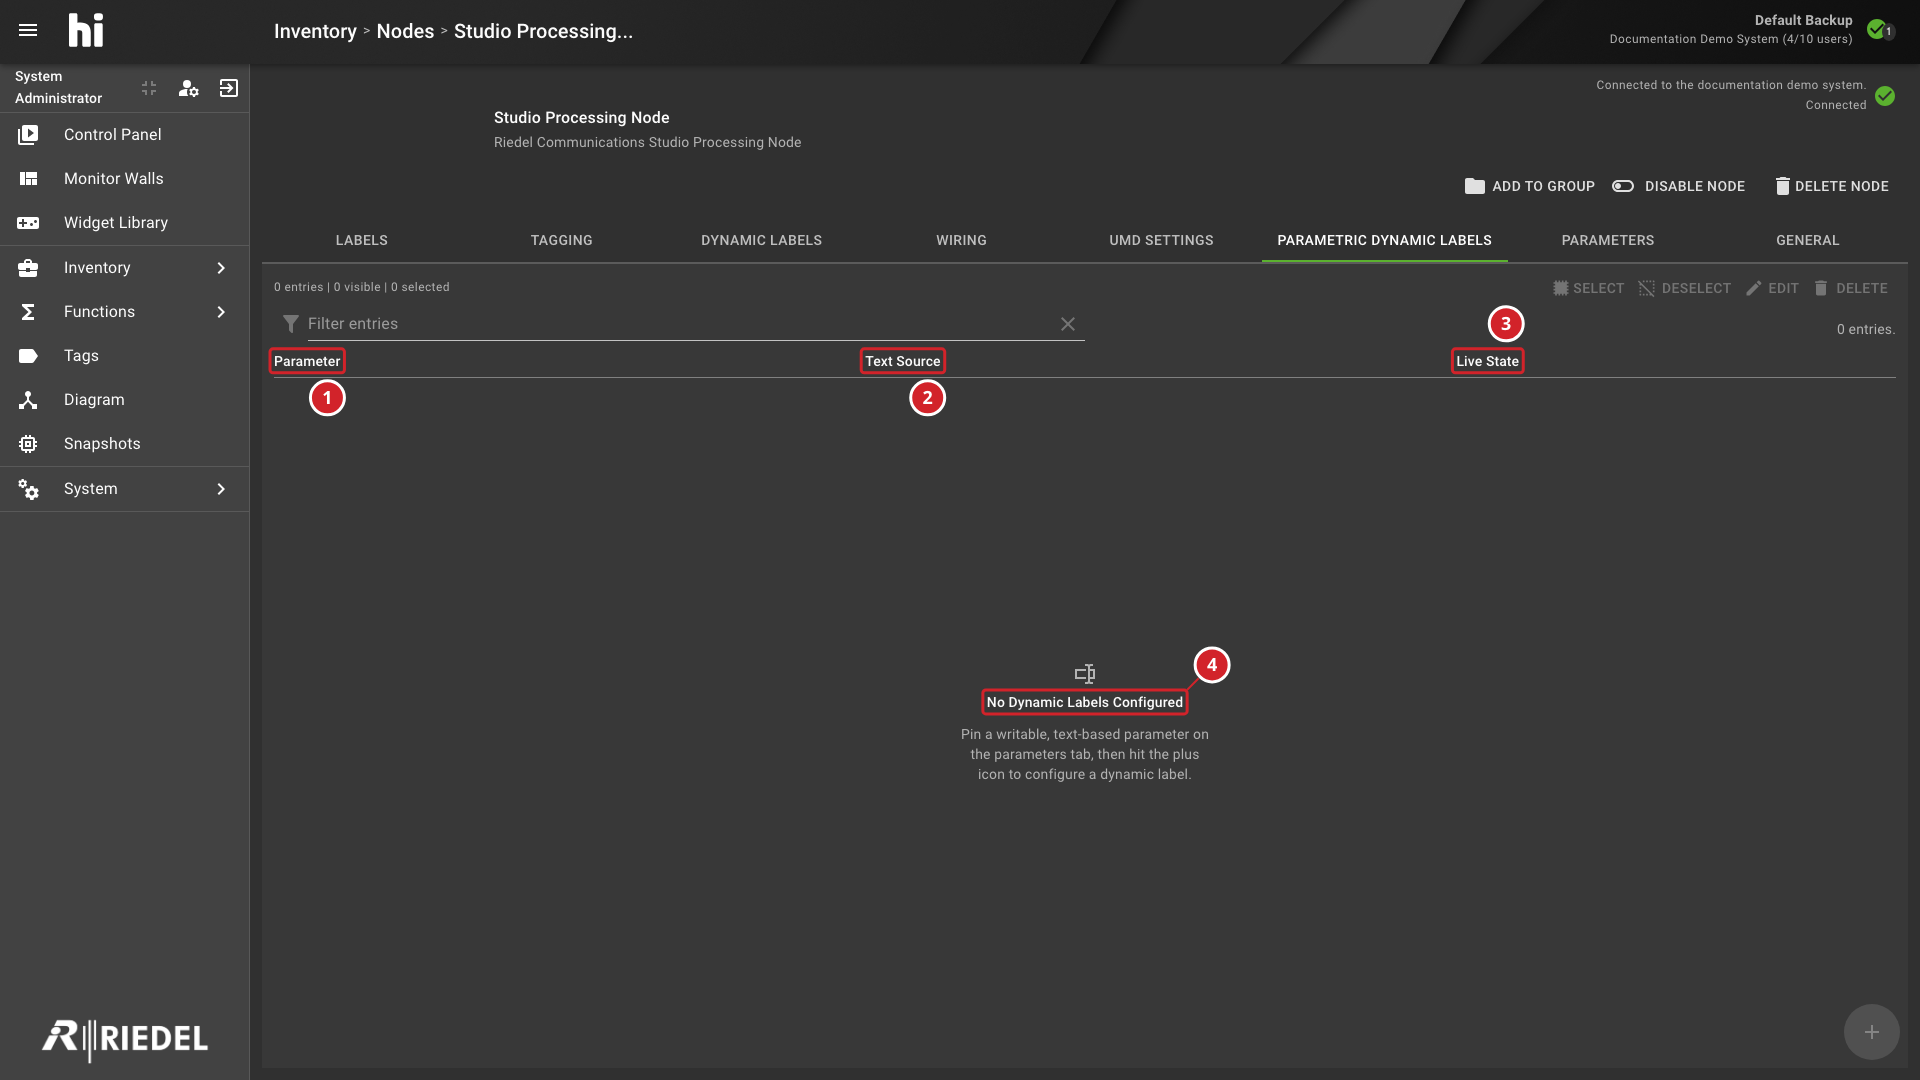Sort by the Parameter column header
This screenshot has width=1920, height=1080.
307,361
